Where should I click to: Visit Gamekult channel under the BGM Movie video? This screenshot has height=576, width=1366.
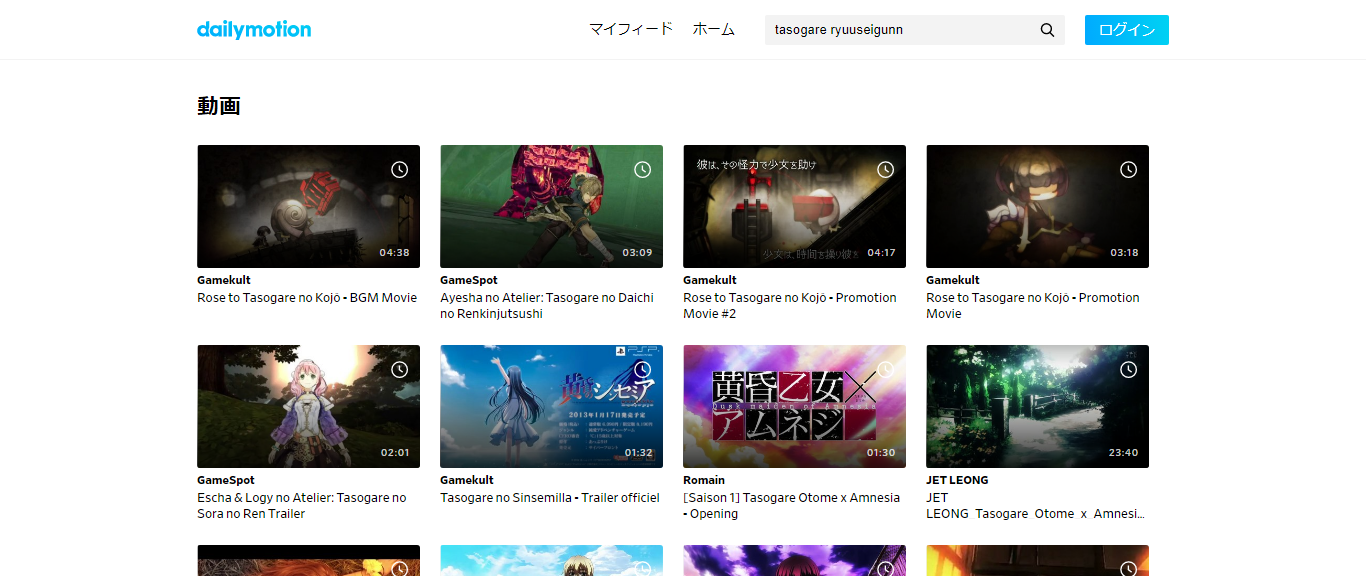tap(224, 280)
